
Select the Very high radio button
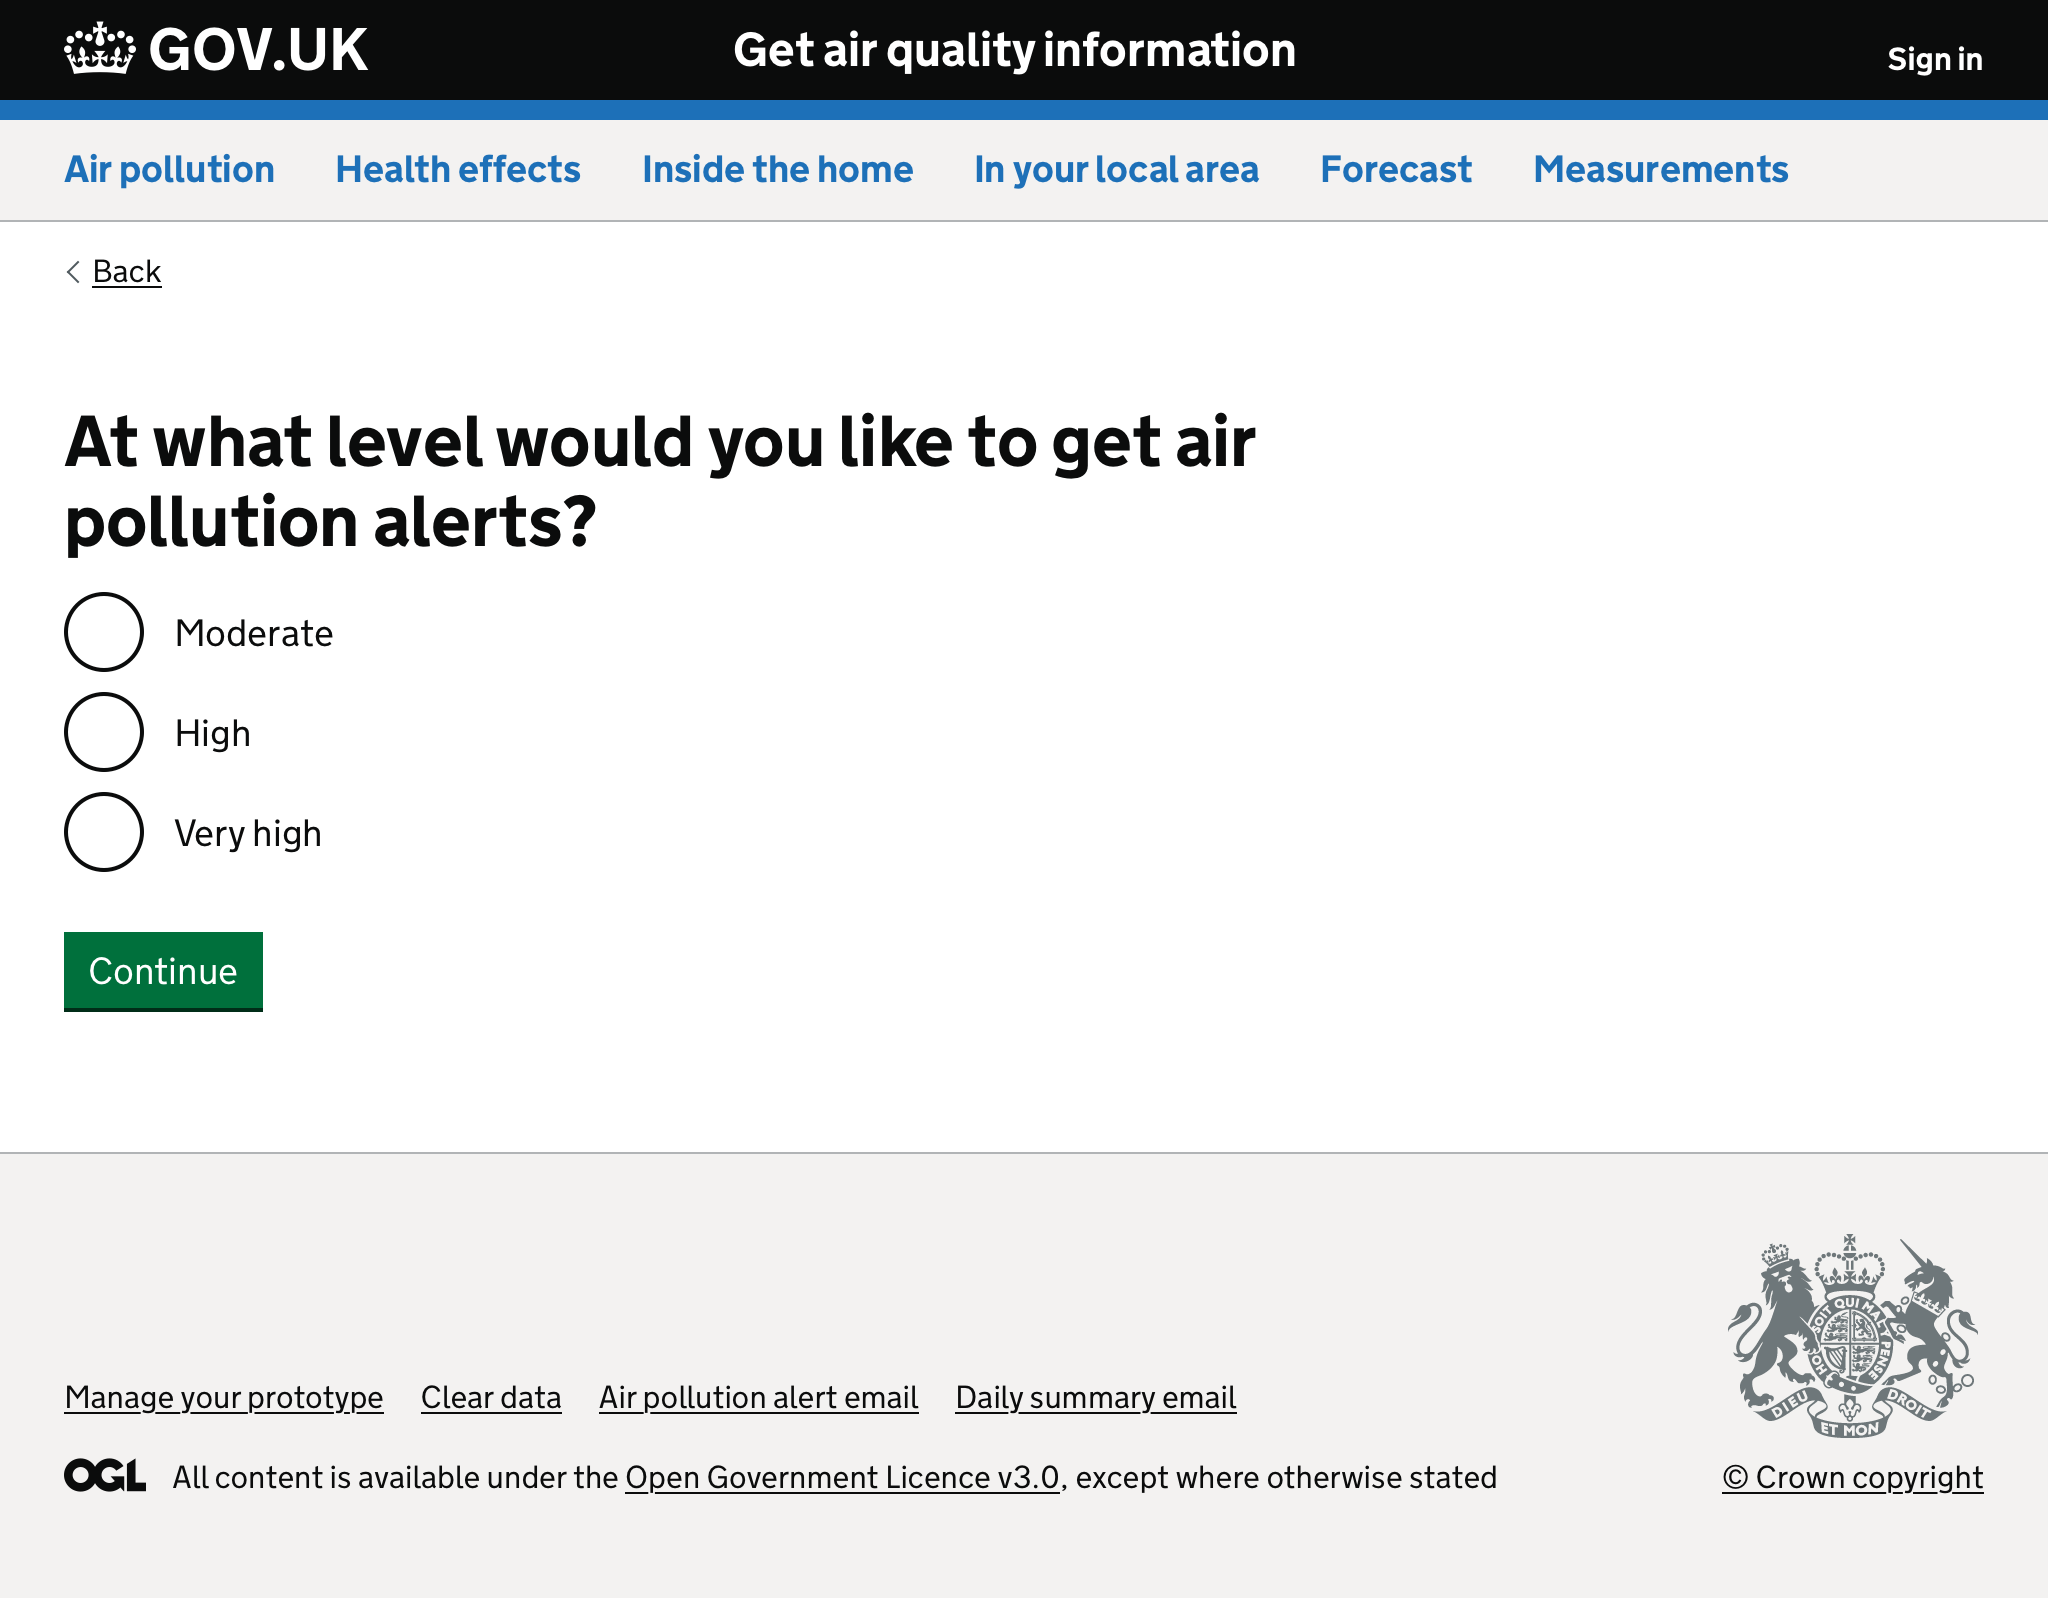pyautogui.click(x=103, y=831)
